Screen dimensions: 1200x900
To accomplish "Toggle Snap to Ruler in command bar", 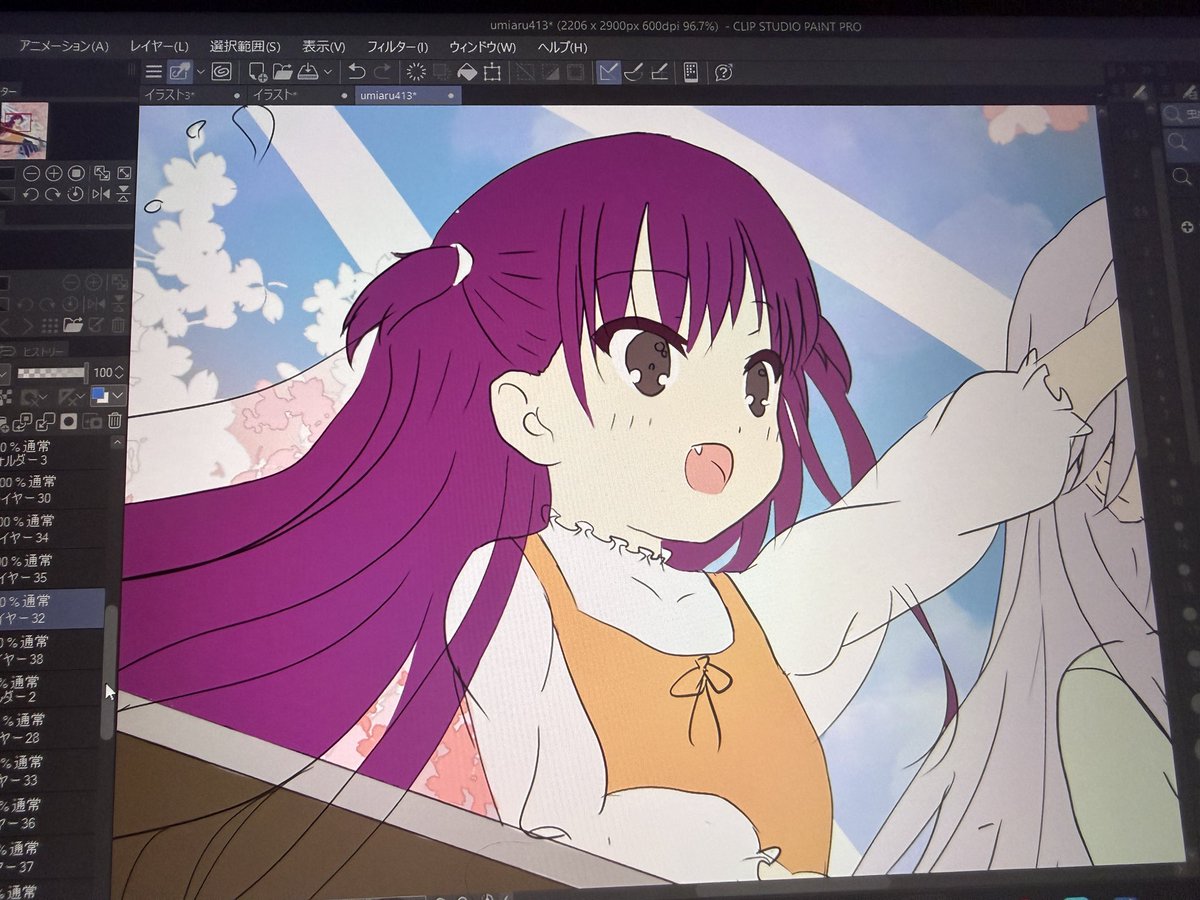I will tap(608, 72).
